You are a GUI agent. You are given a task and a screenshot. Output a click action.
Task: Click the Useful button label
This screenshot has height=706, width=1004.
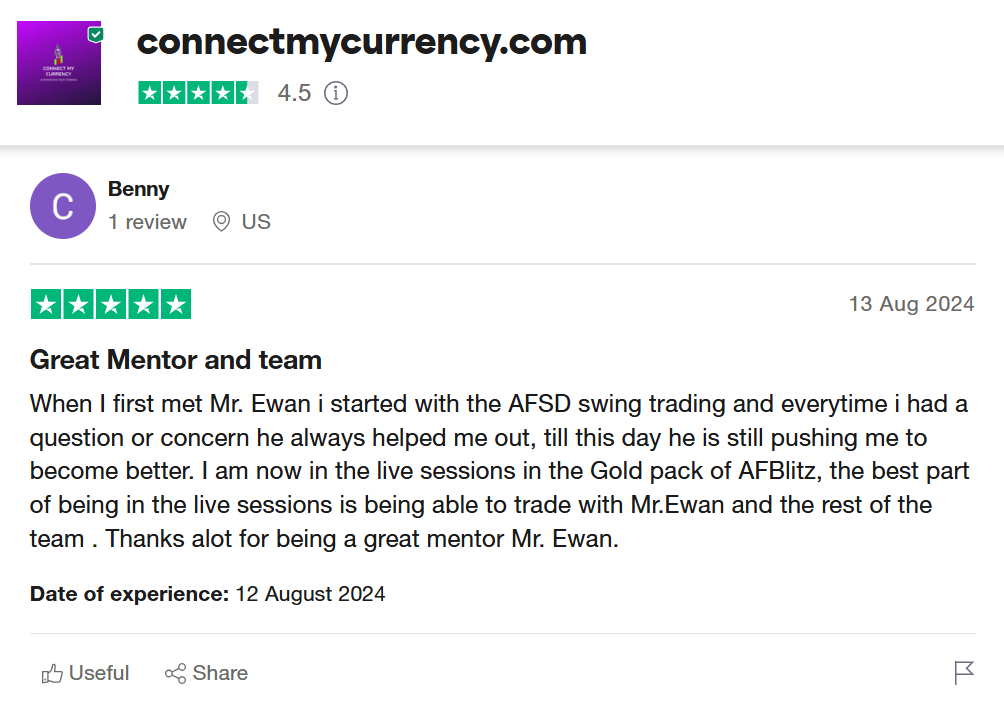(x=99, y=673)
